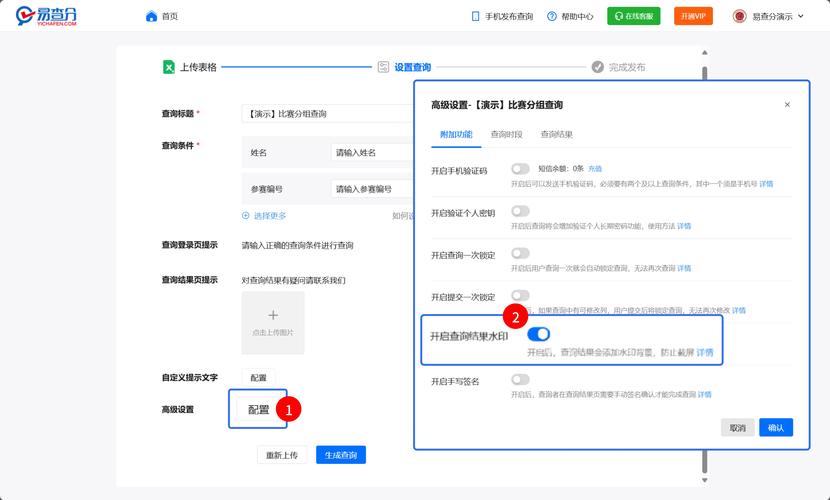Click the 设置查询 step icon
Image resolution: width=830 pixels, height=500 pixels.
pos(383,67)
